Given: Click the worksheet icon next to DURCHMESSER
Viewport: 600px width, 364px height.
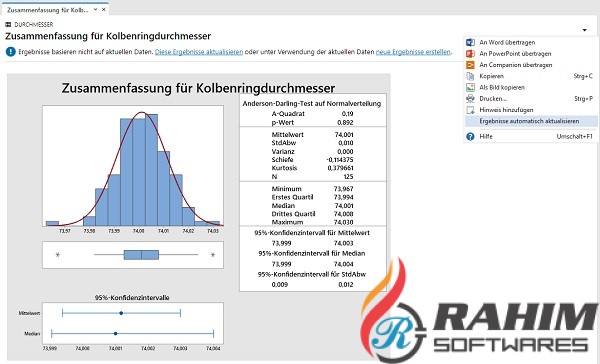Looking at the screenshot, I should tap(8, 24).
